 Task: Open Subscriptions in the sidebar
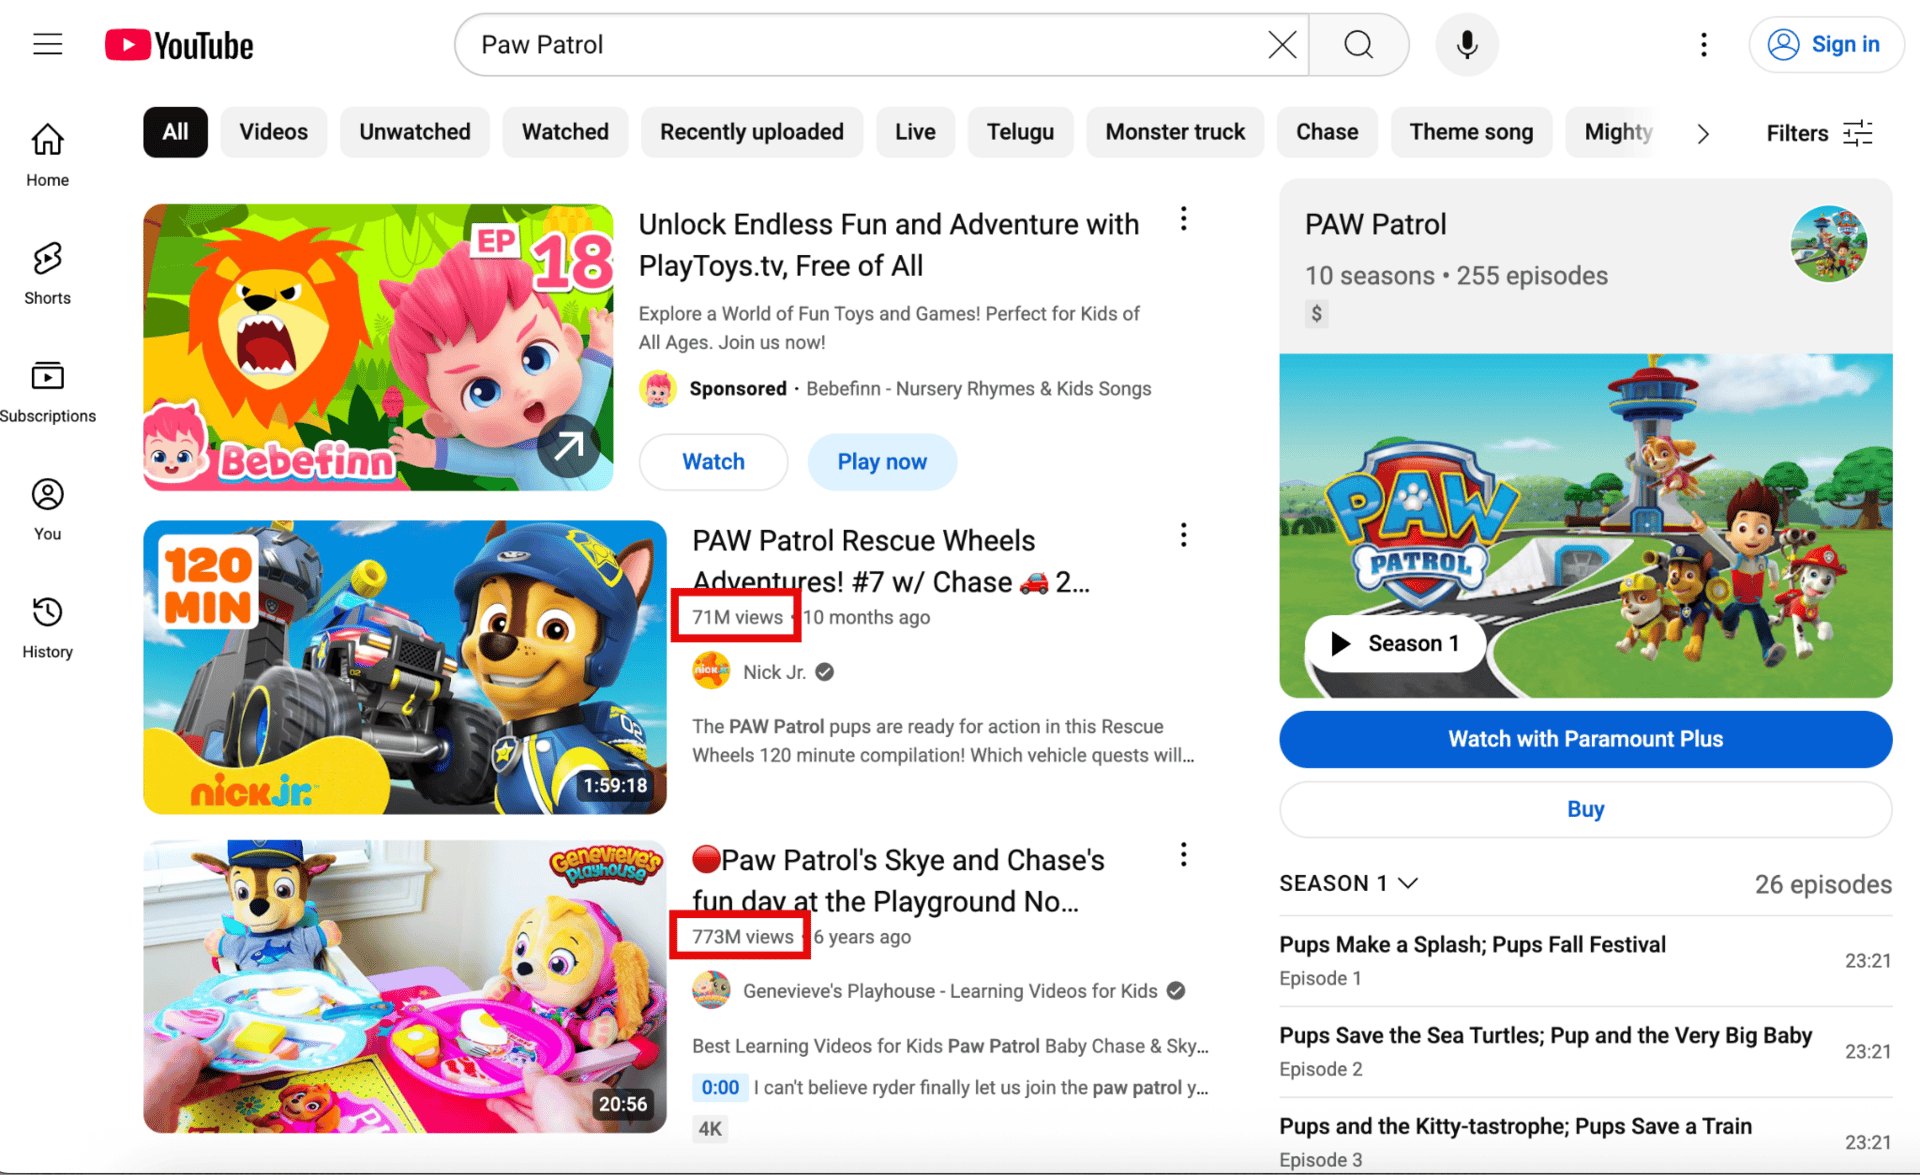pyautogui.click(x=47, y=391)
